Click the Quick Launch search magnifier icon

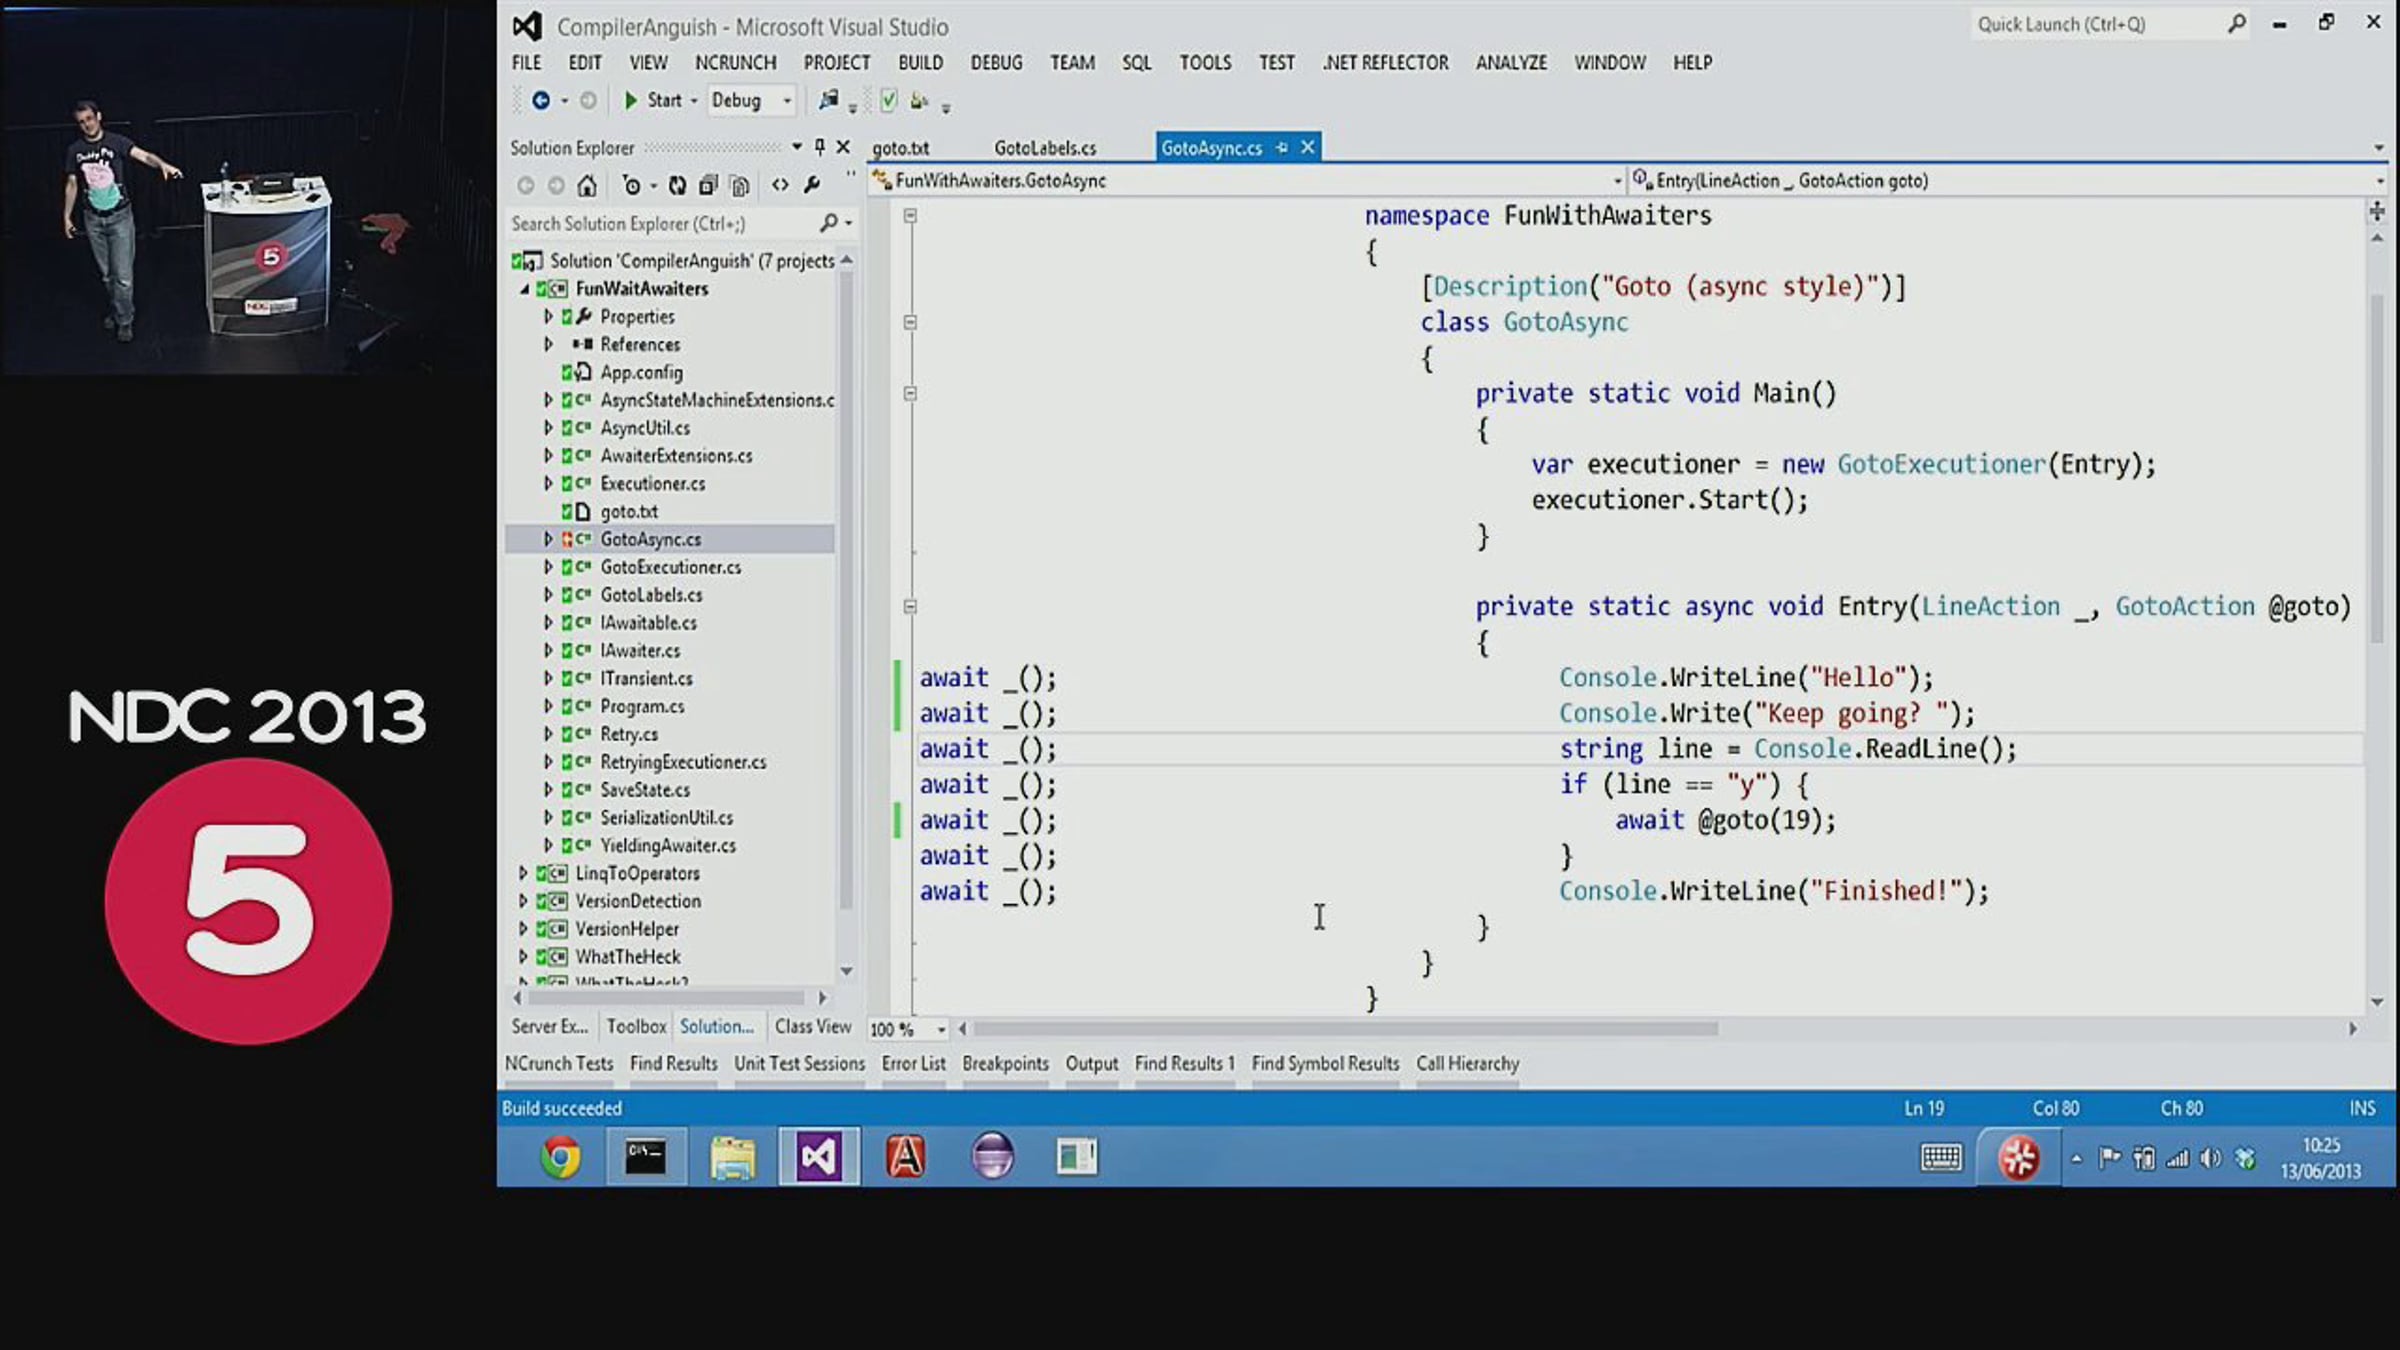click(x=2236, y=24)
